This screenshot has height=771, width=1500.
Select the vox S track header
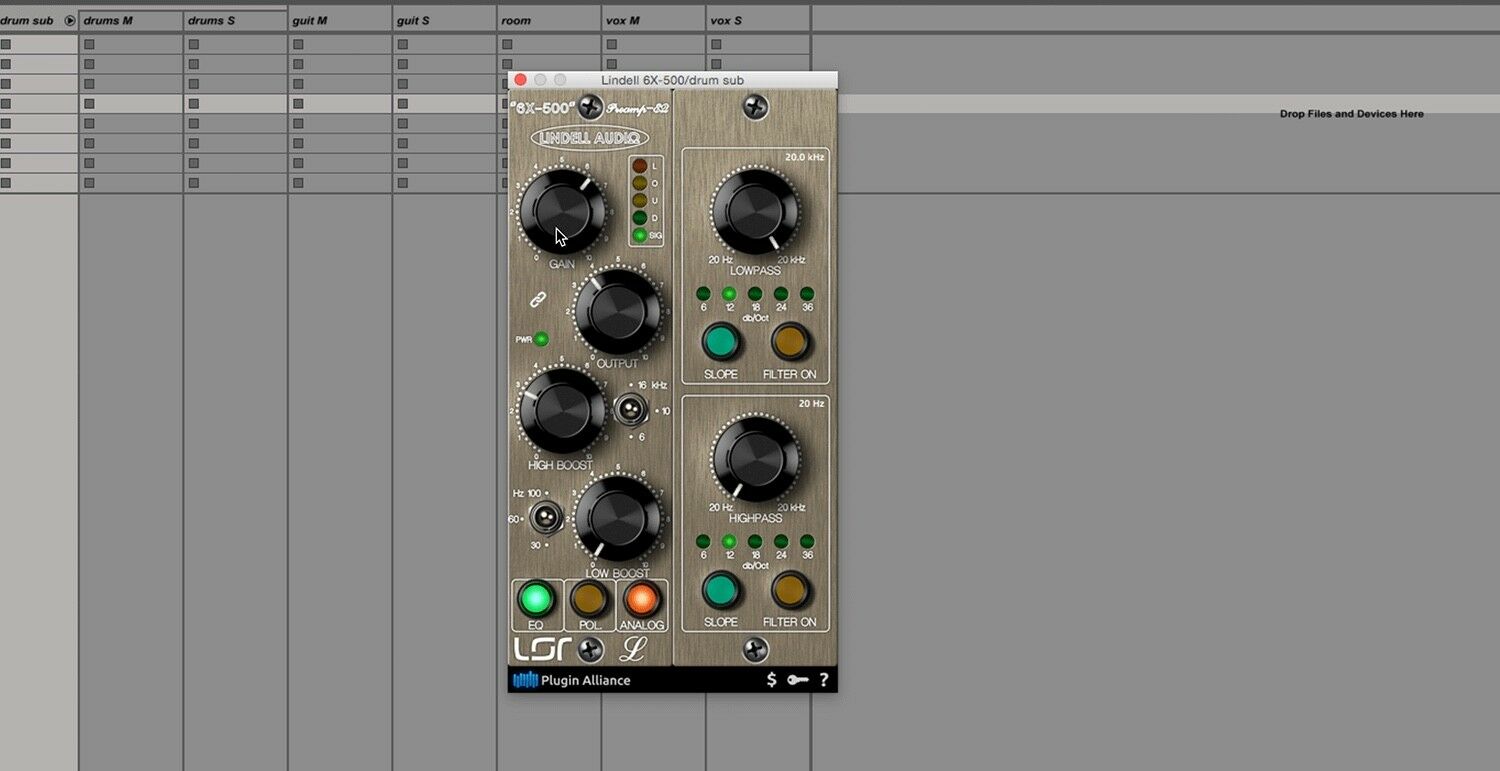point(758,20)
